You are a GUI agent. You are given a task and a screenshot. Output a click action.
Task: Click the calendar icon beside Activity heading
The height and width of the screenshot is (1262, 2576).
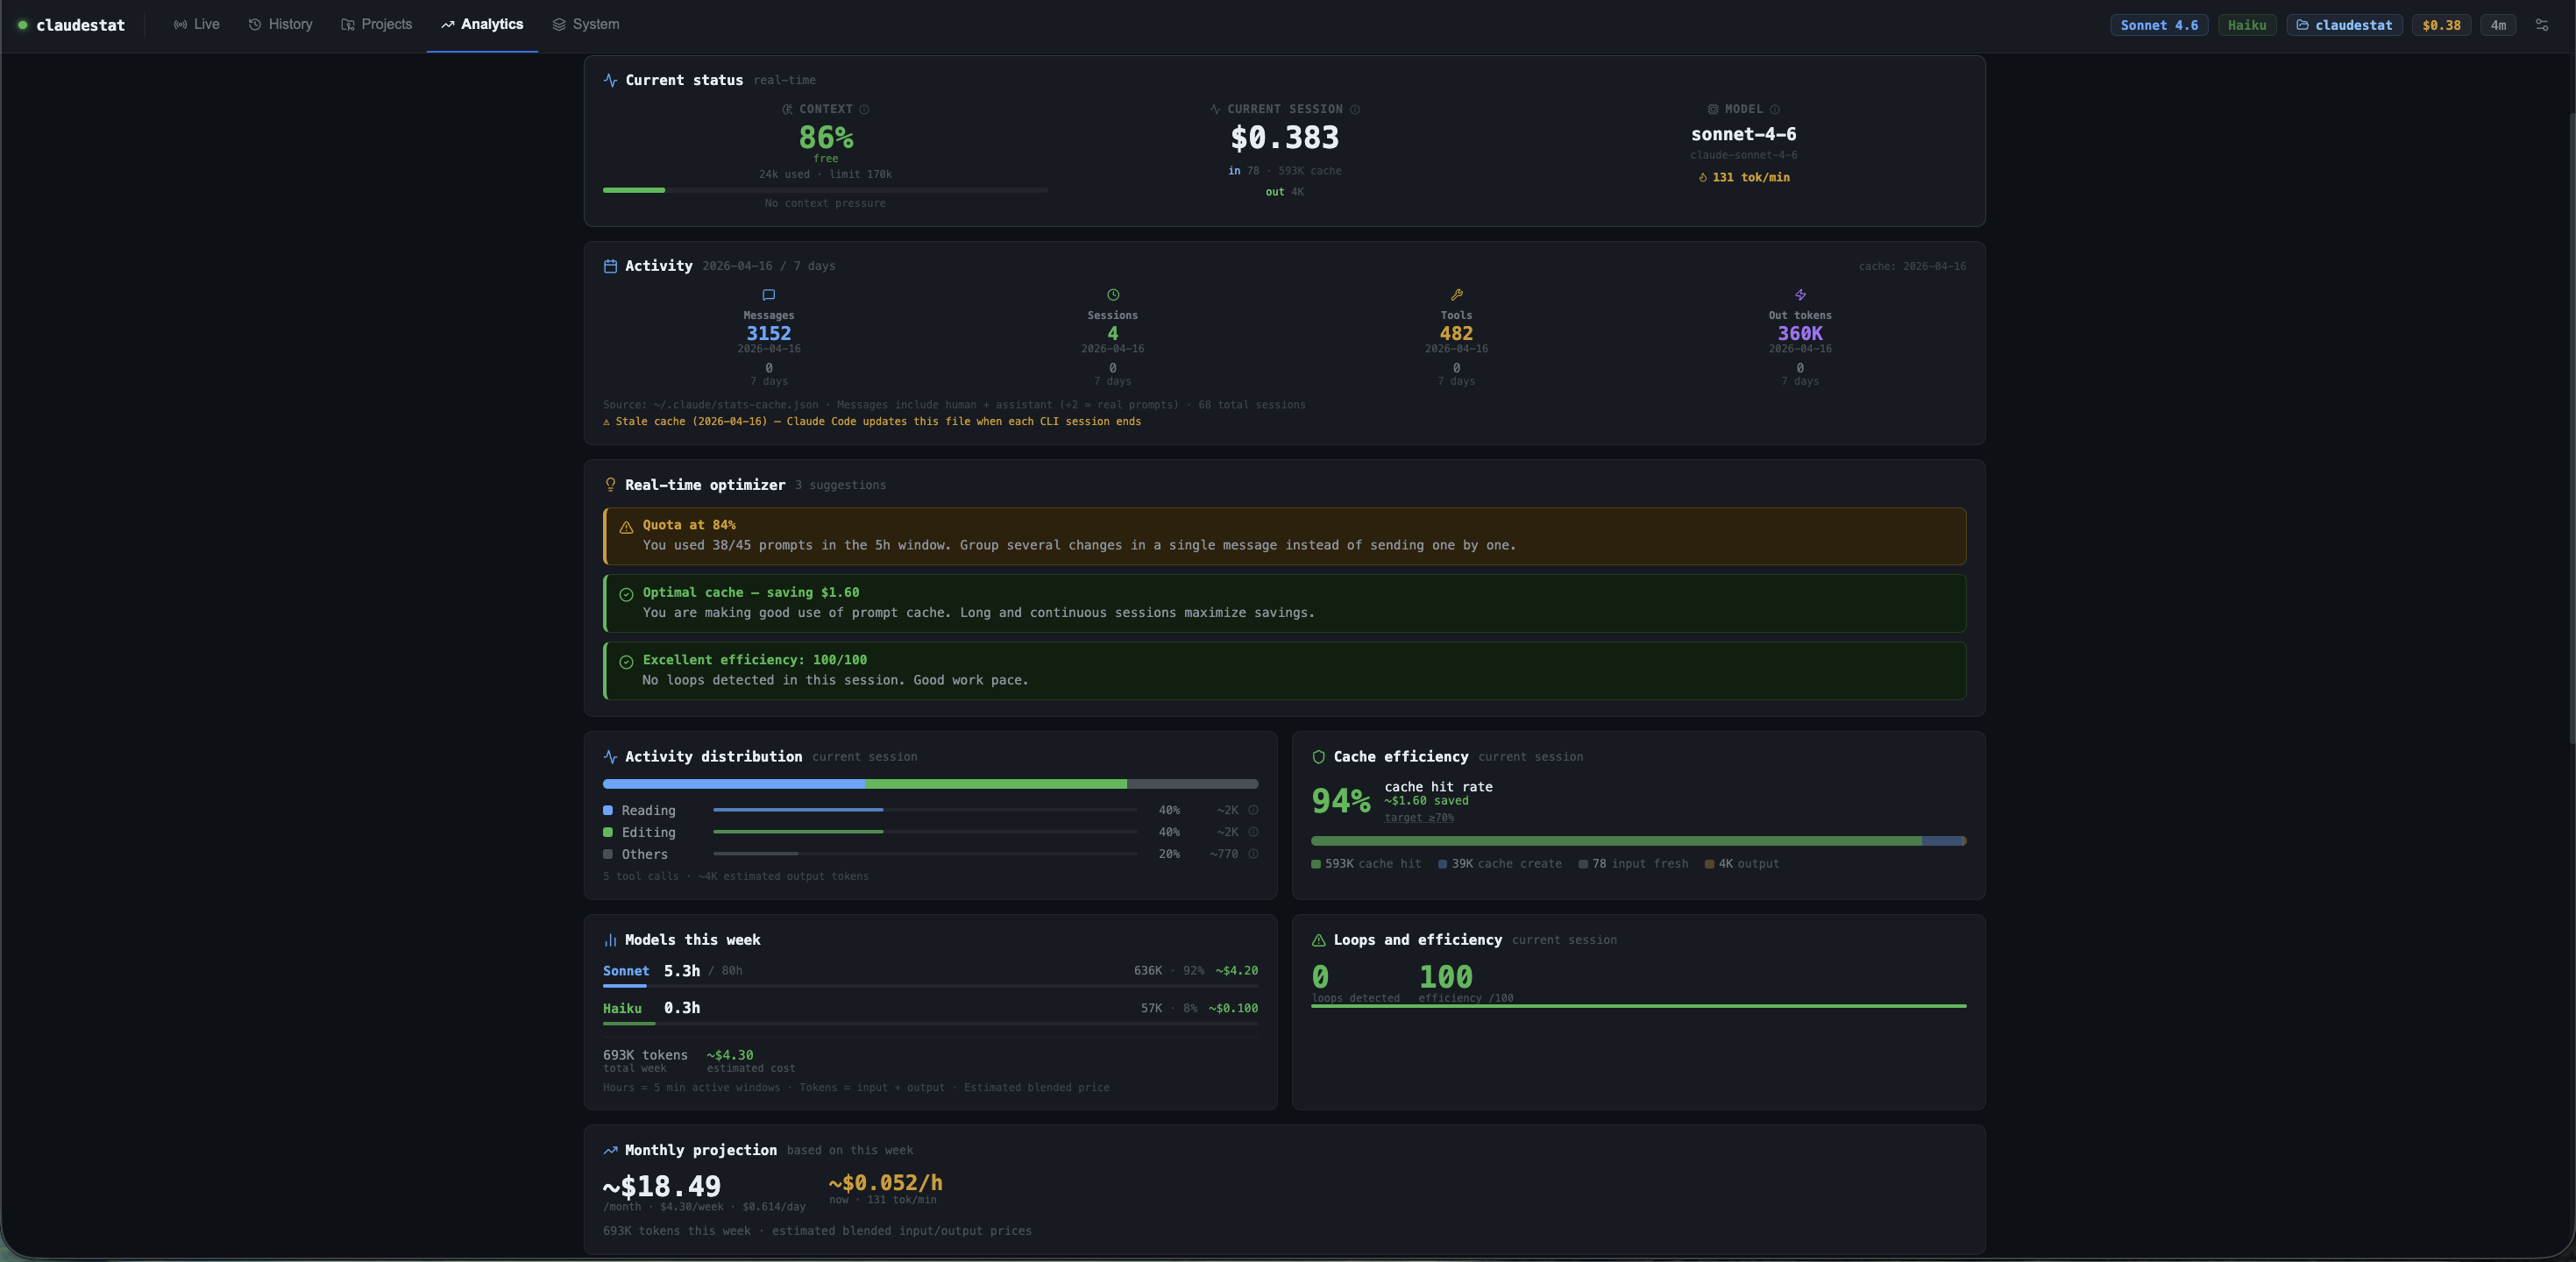[610, 266]
